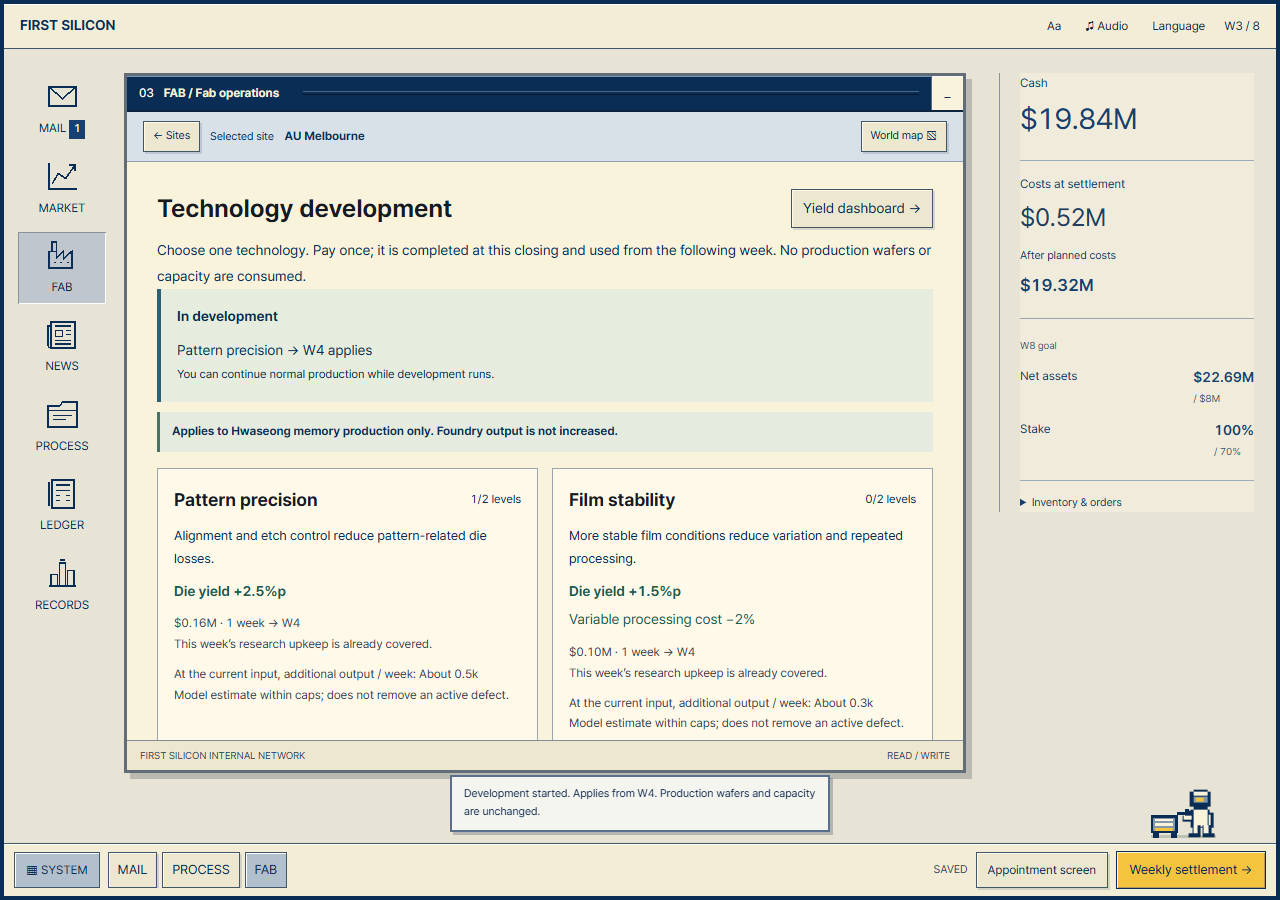Click the 'Pattern precision → W4 applies' status line

(275, 350)
